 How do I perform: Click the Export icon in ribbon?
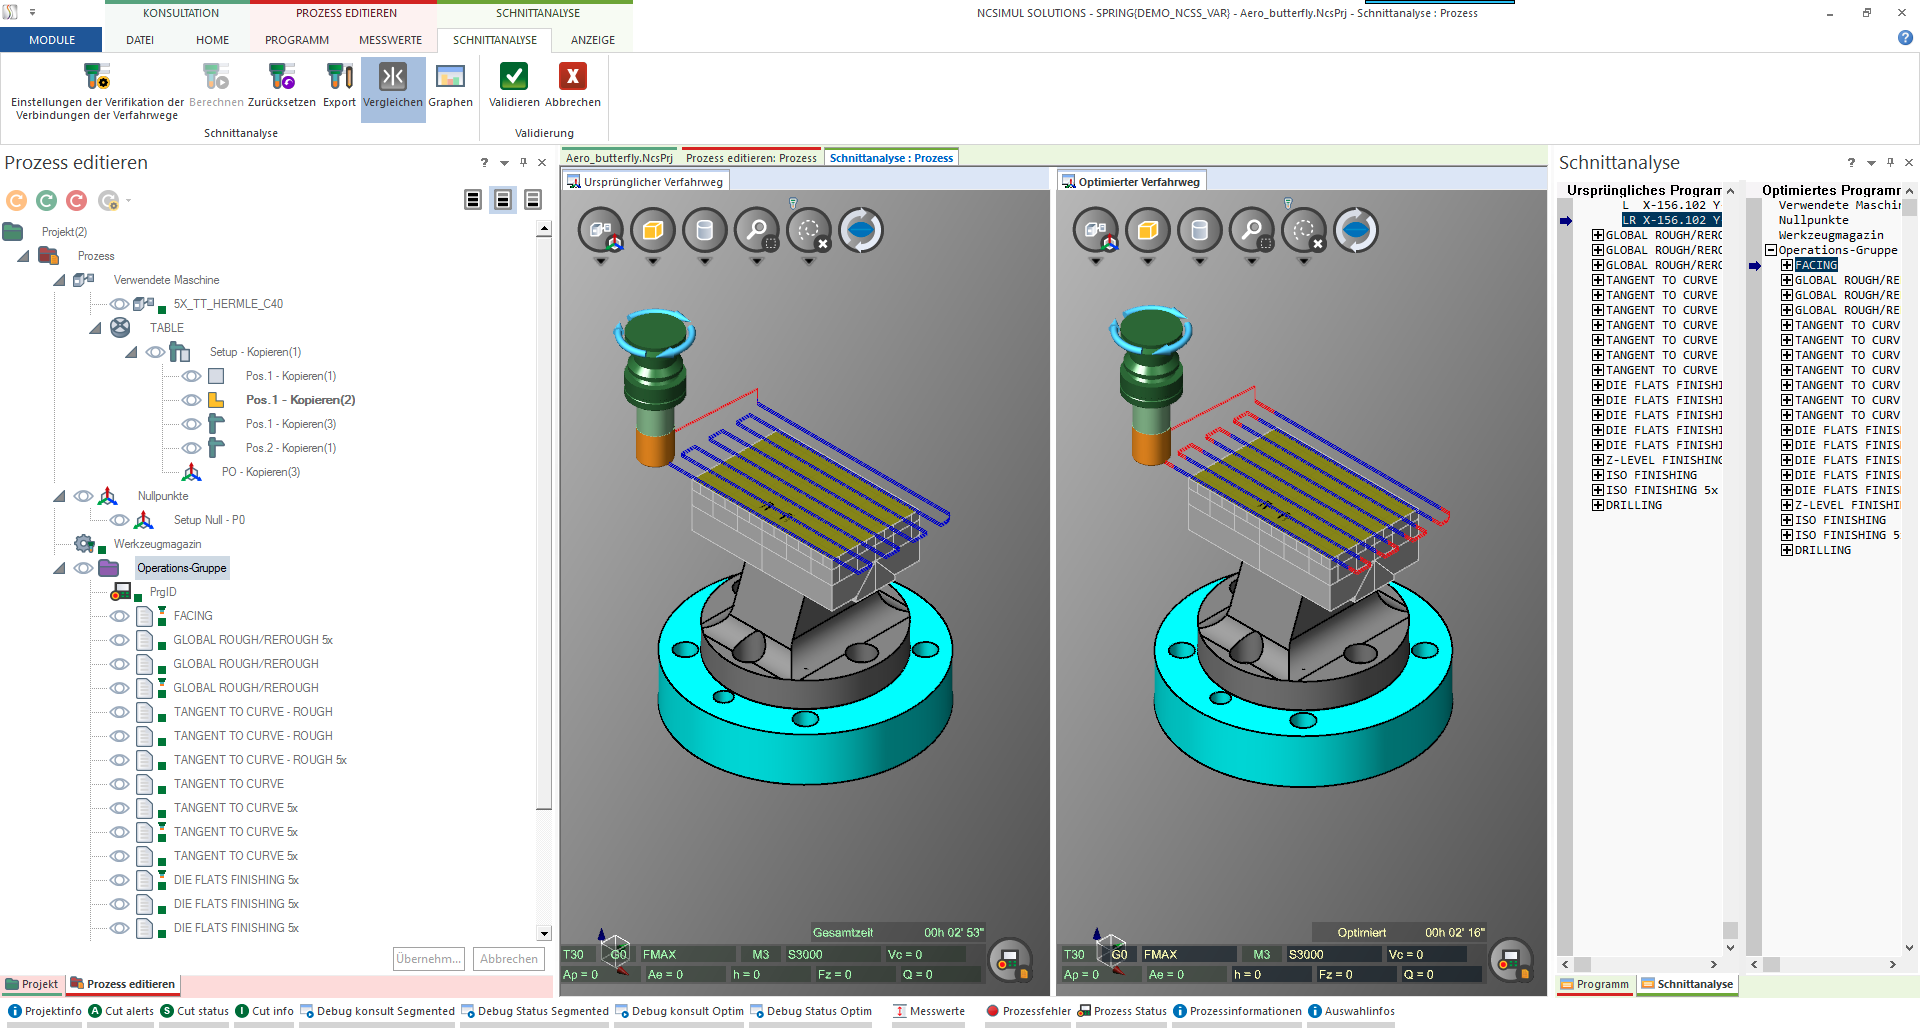339,78
